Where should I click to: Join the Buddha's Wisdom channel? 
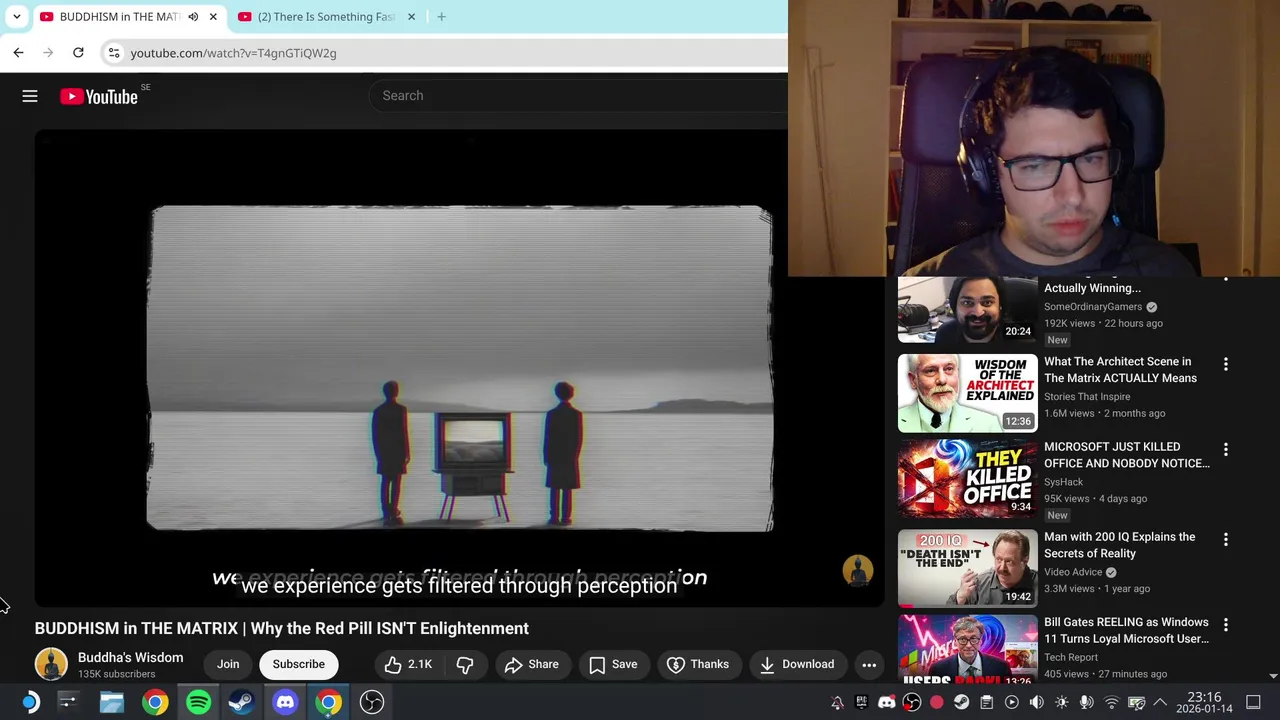tap(228, 664)
